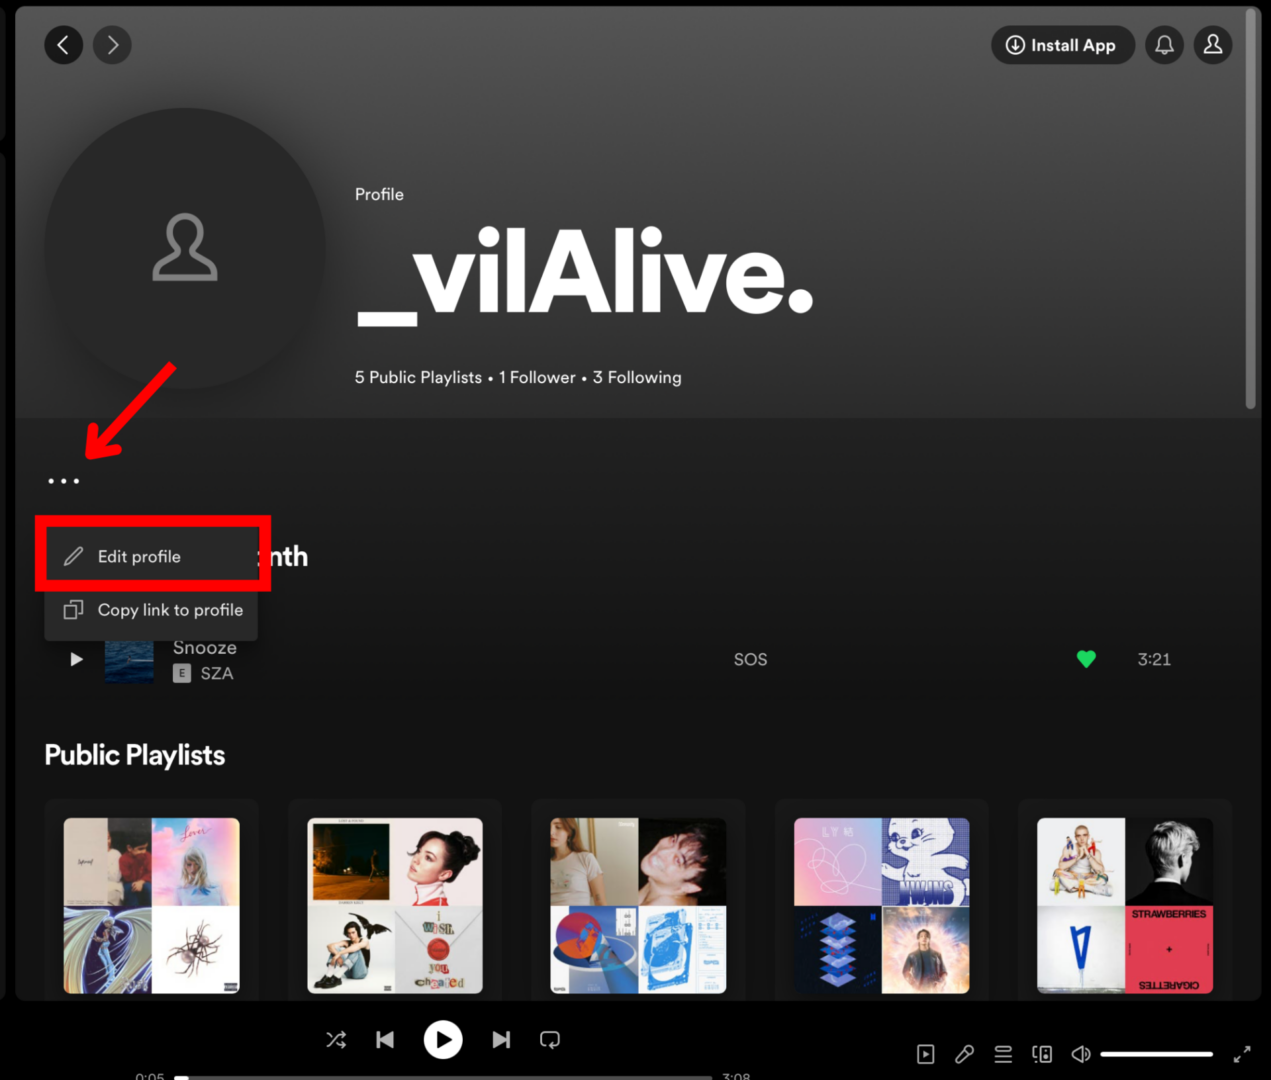
Task: Open notifications bell
Action: (1164, 45)
